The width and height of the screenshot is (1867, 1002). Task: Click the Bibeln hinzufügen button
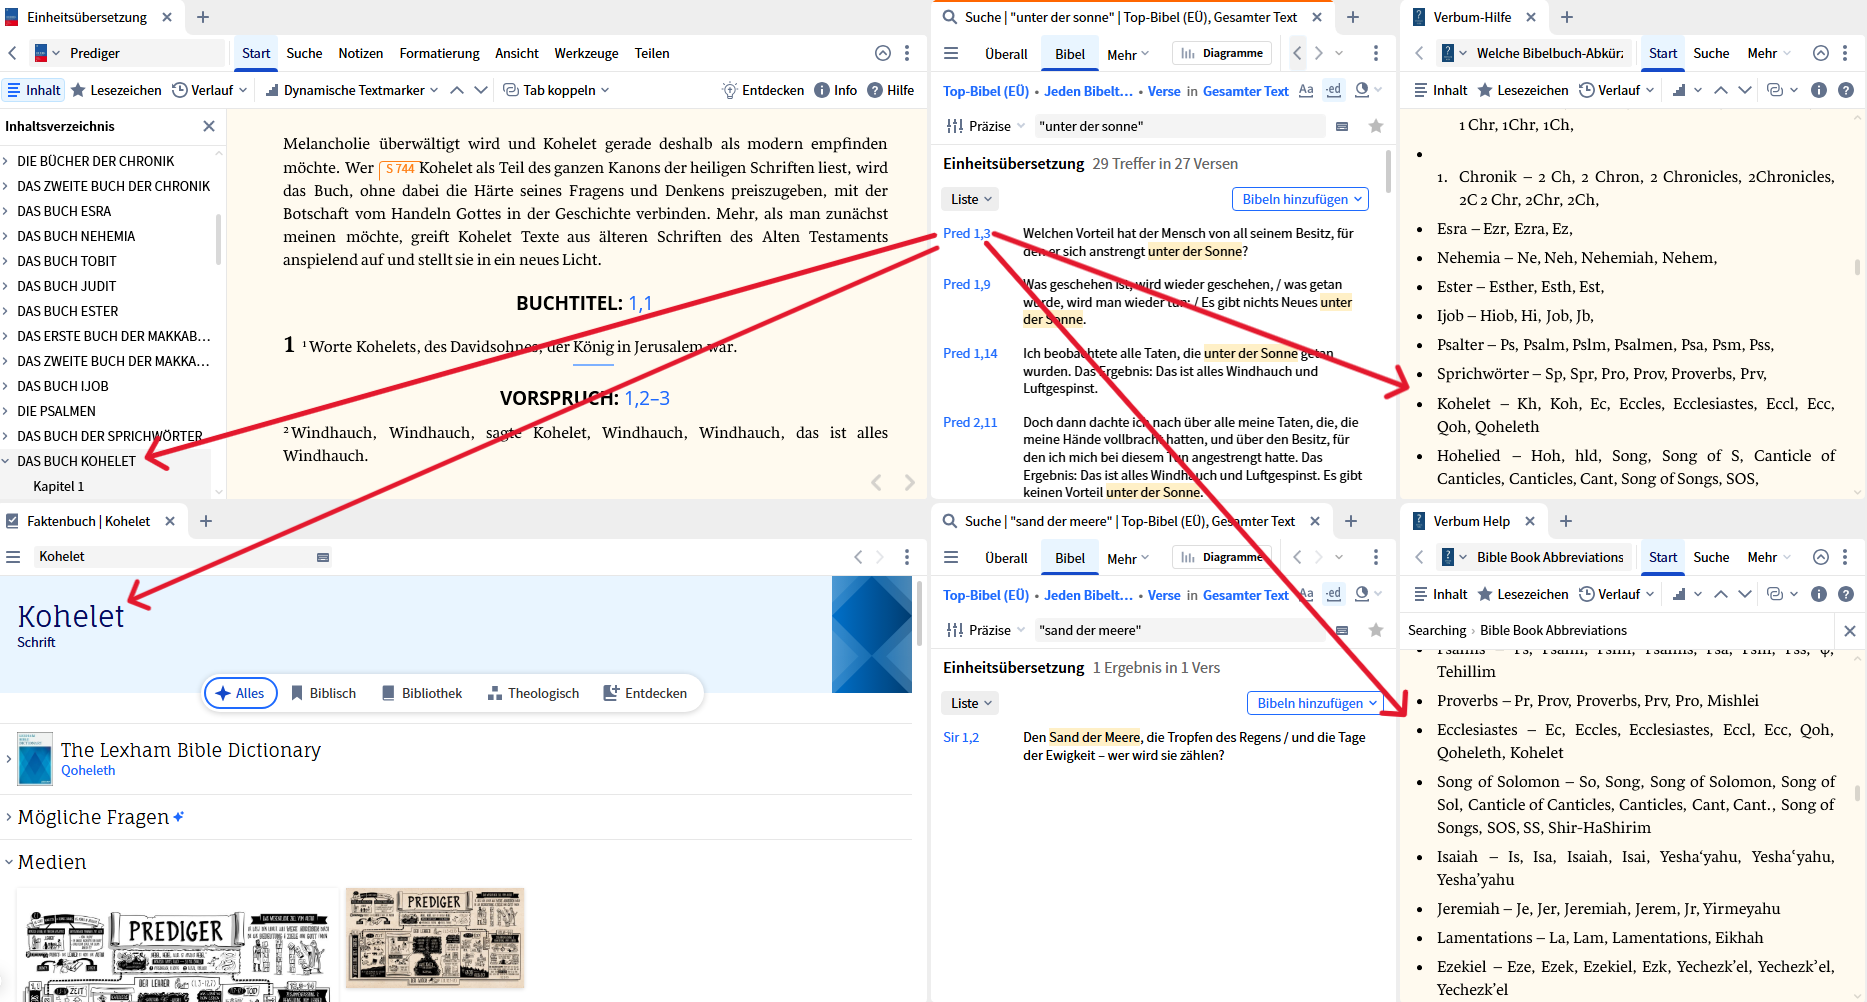(1299, 198)
